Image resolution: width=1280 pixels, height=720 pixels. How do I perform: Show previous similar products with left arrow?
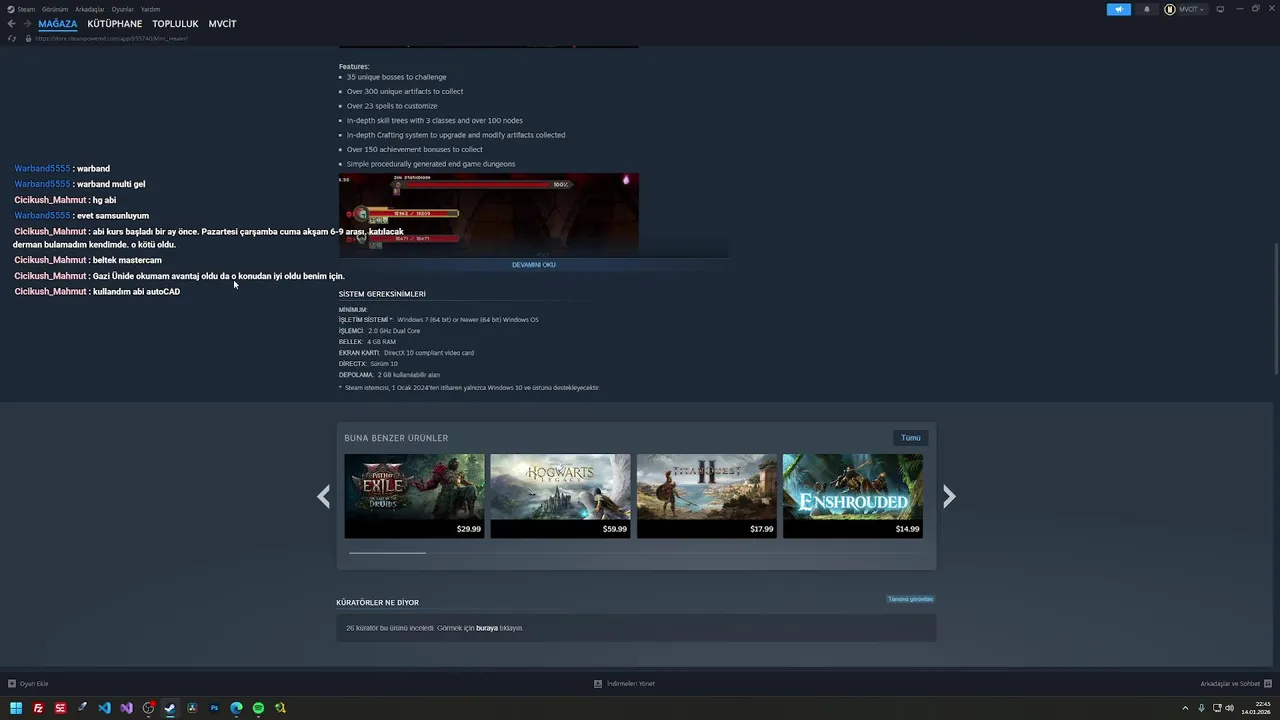coord(323,497)
